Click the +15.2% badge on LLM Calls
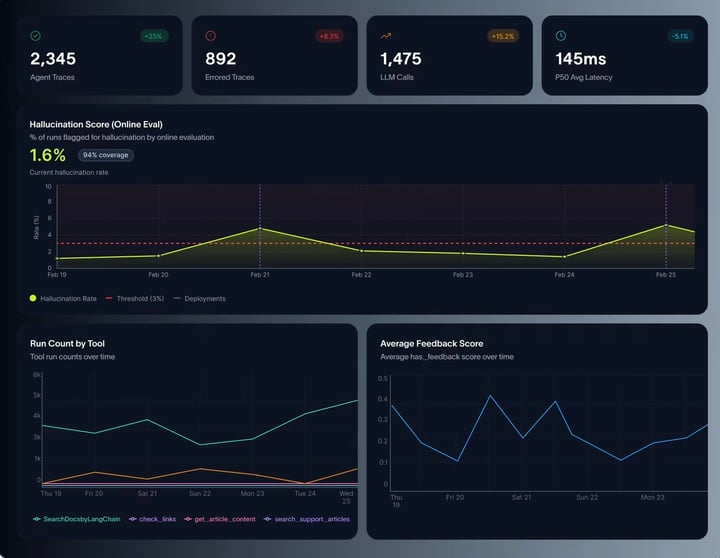The height and width of the screenshot is (558, 720). pos(503,36)
